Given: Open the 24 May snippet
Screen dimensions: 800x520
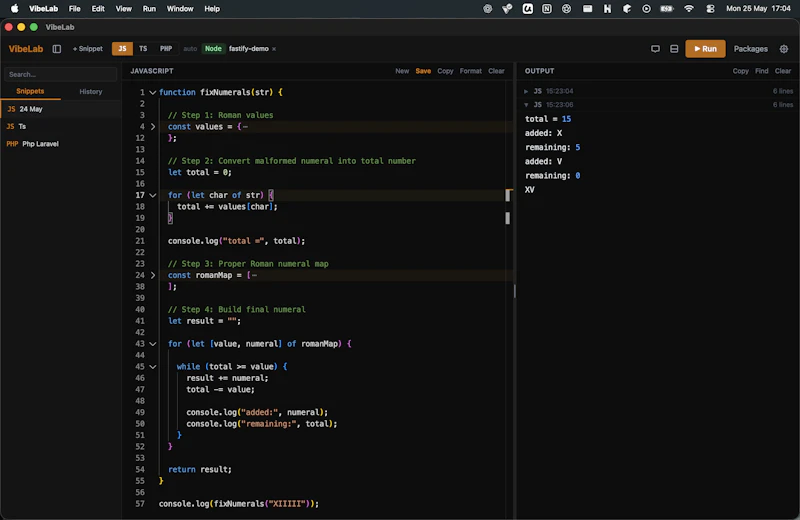Looking at the screenshot, I should pyautogui.click(x=61, y=109).
